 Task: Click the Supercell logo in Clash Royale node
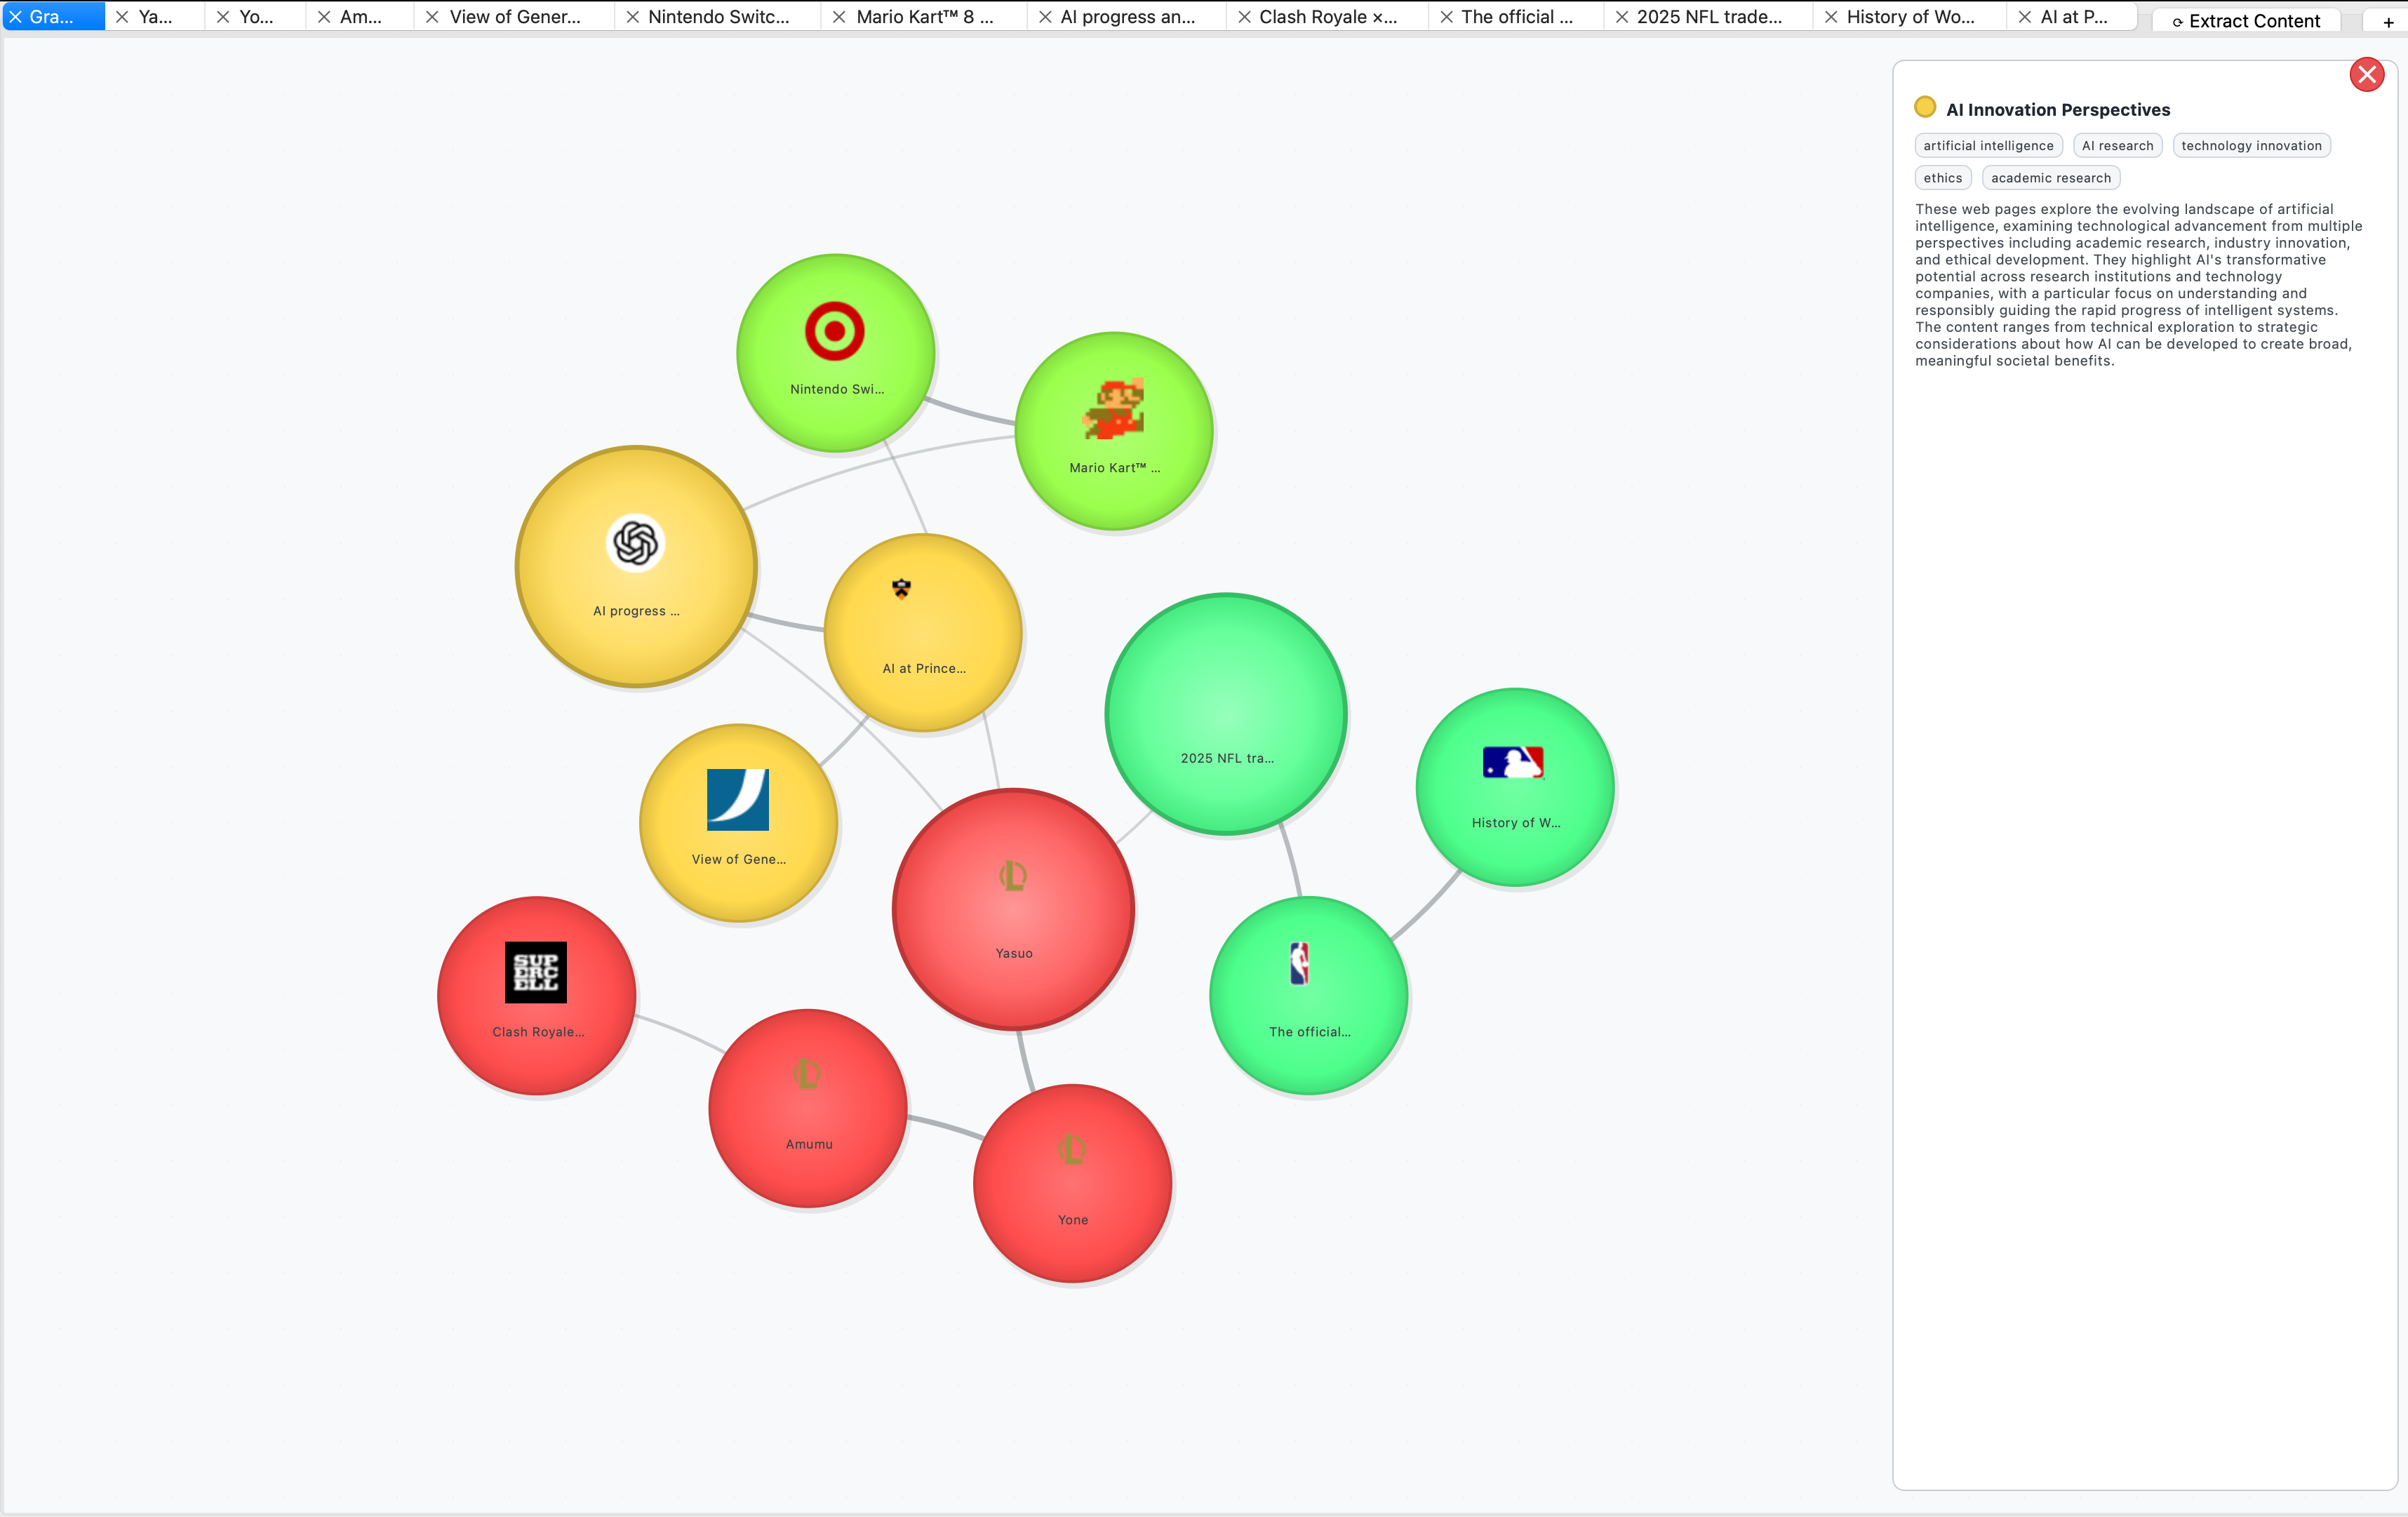coord(535,972)
